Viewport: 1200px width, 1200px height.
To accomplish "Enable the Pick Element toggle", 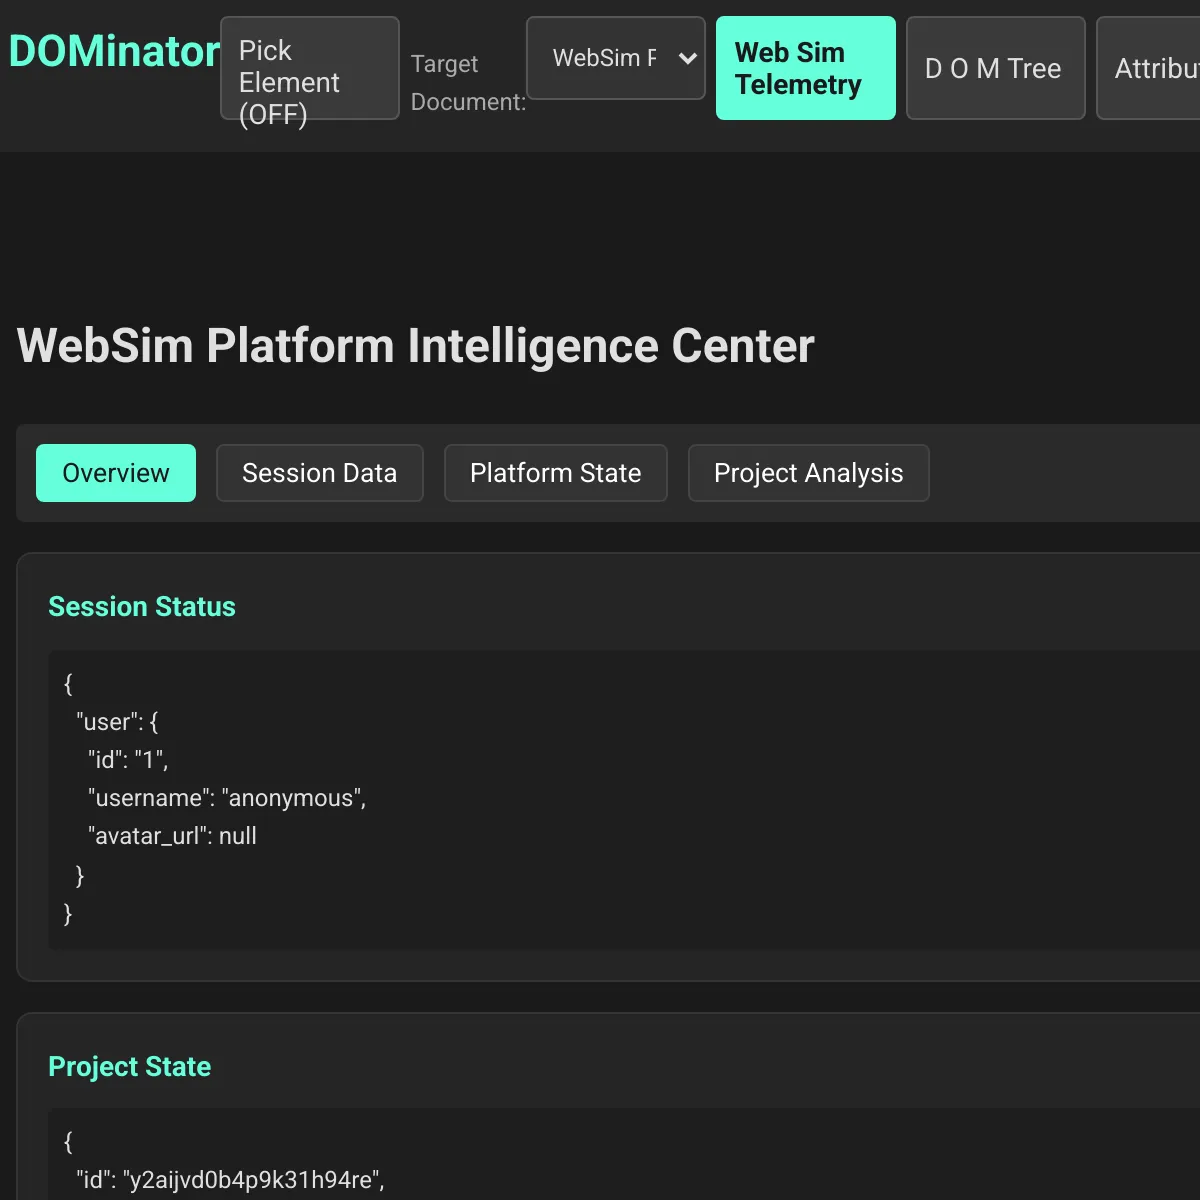I will (x=309, y=68).
